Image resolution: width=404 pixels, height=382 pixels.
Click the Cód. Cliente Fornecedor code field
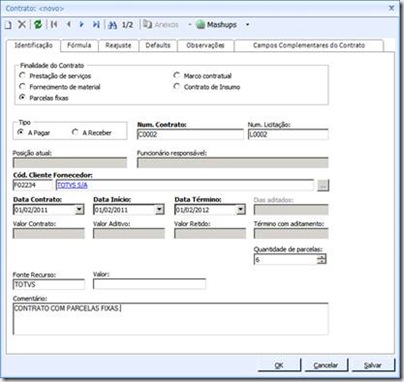pos(32,185)
